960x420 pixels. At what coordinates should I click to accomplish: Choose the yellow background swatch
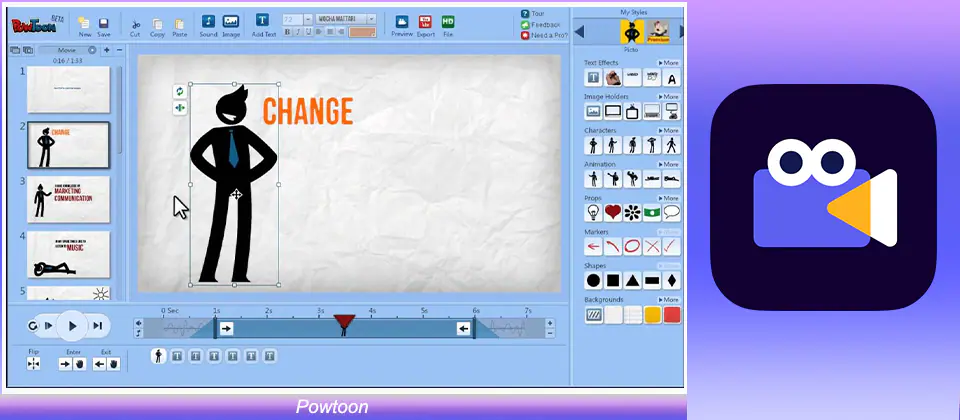(x=652, y=315)
